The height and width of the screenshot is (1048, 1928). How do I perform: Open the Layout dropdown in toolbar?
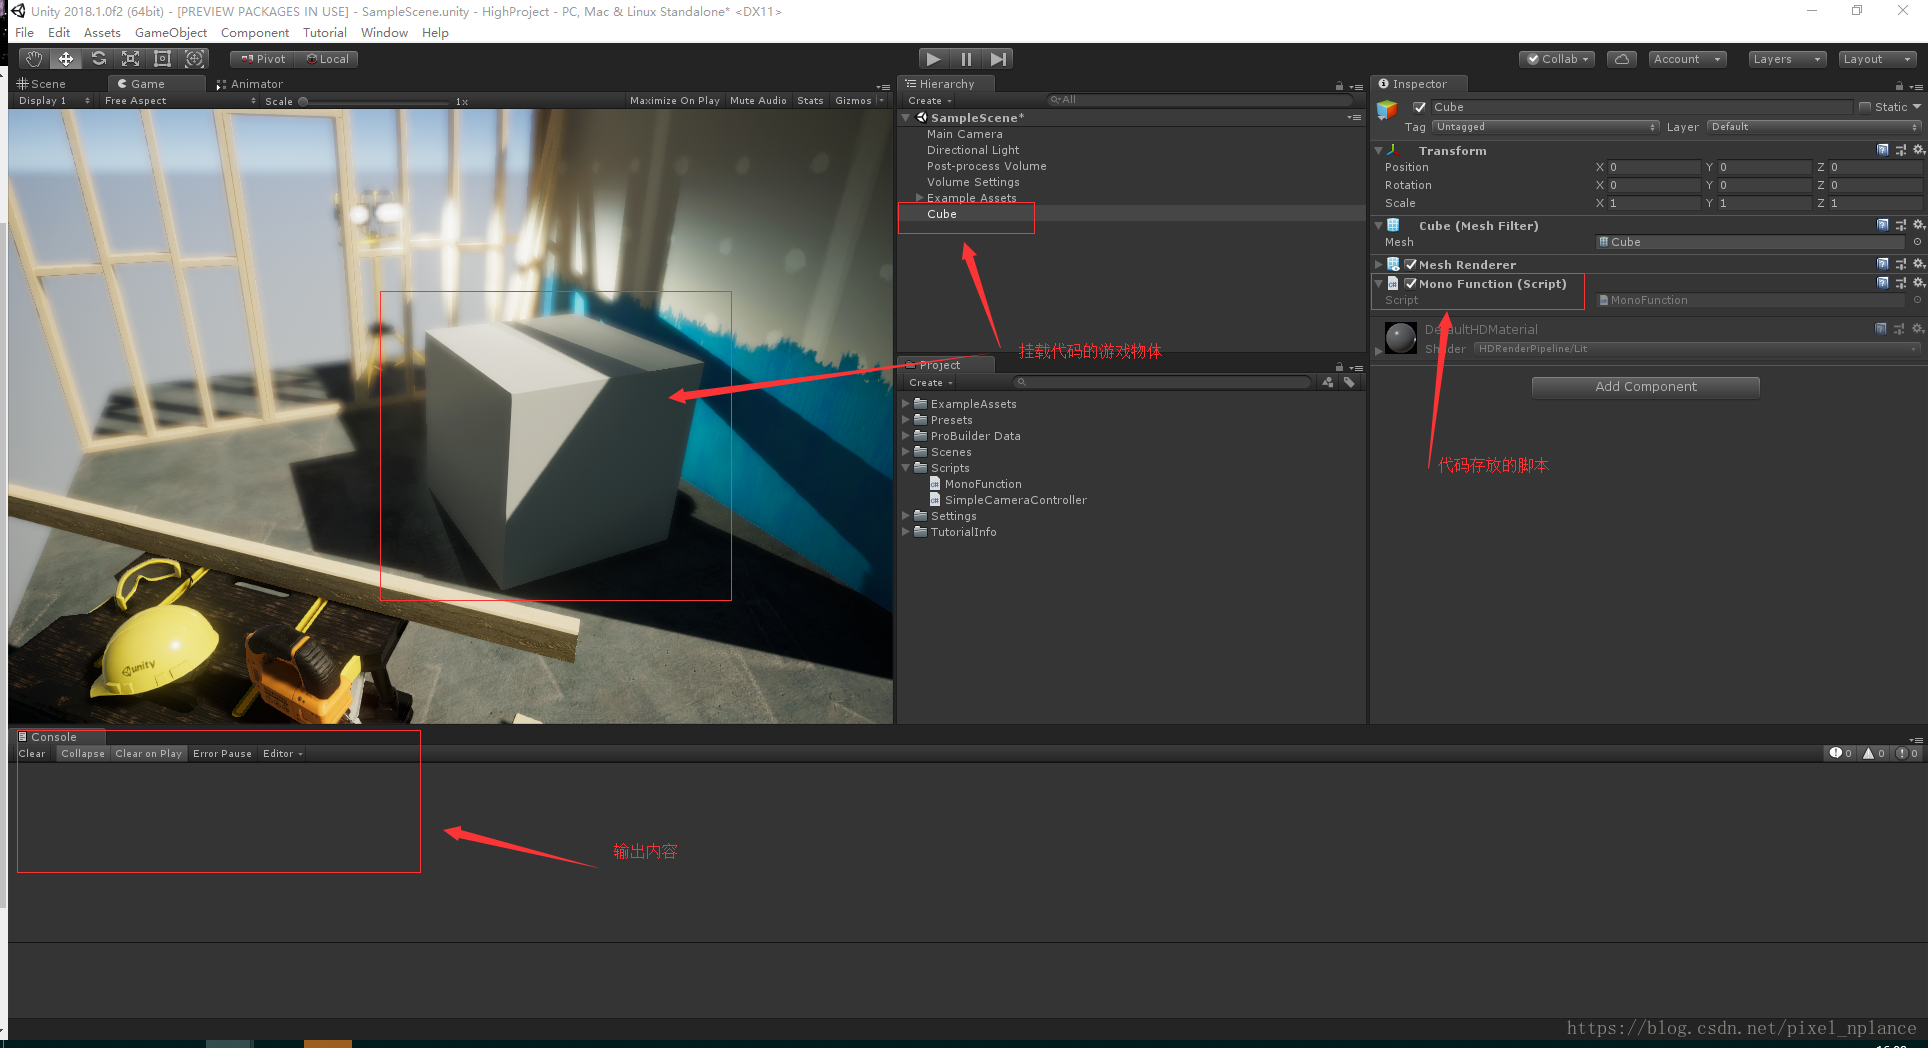point(1878,59)
